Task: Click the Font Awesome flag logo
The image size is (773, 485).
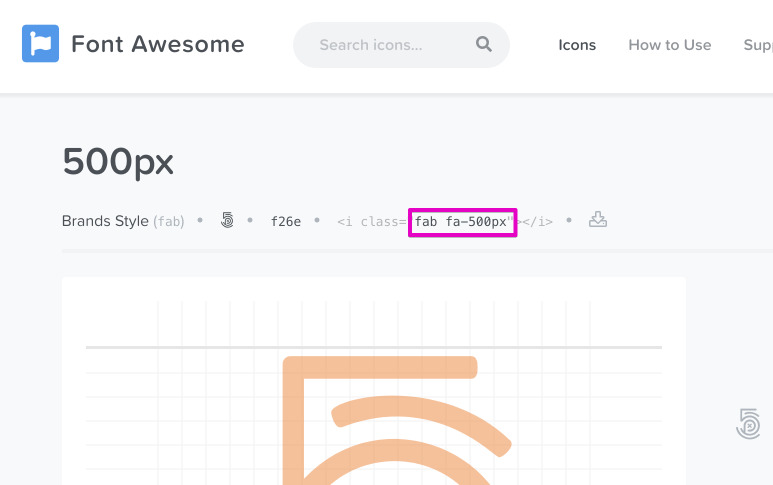Action: pos(40,44)
